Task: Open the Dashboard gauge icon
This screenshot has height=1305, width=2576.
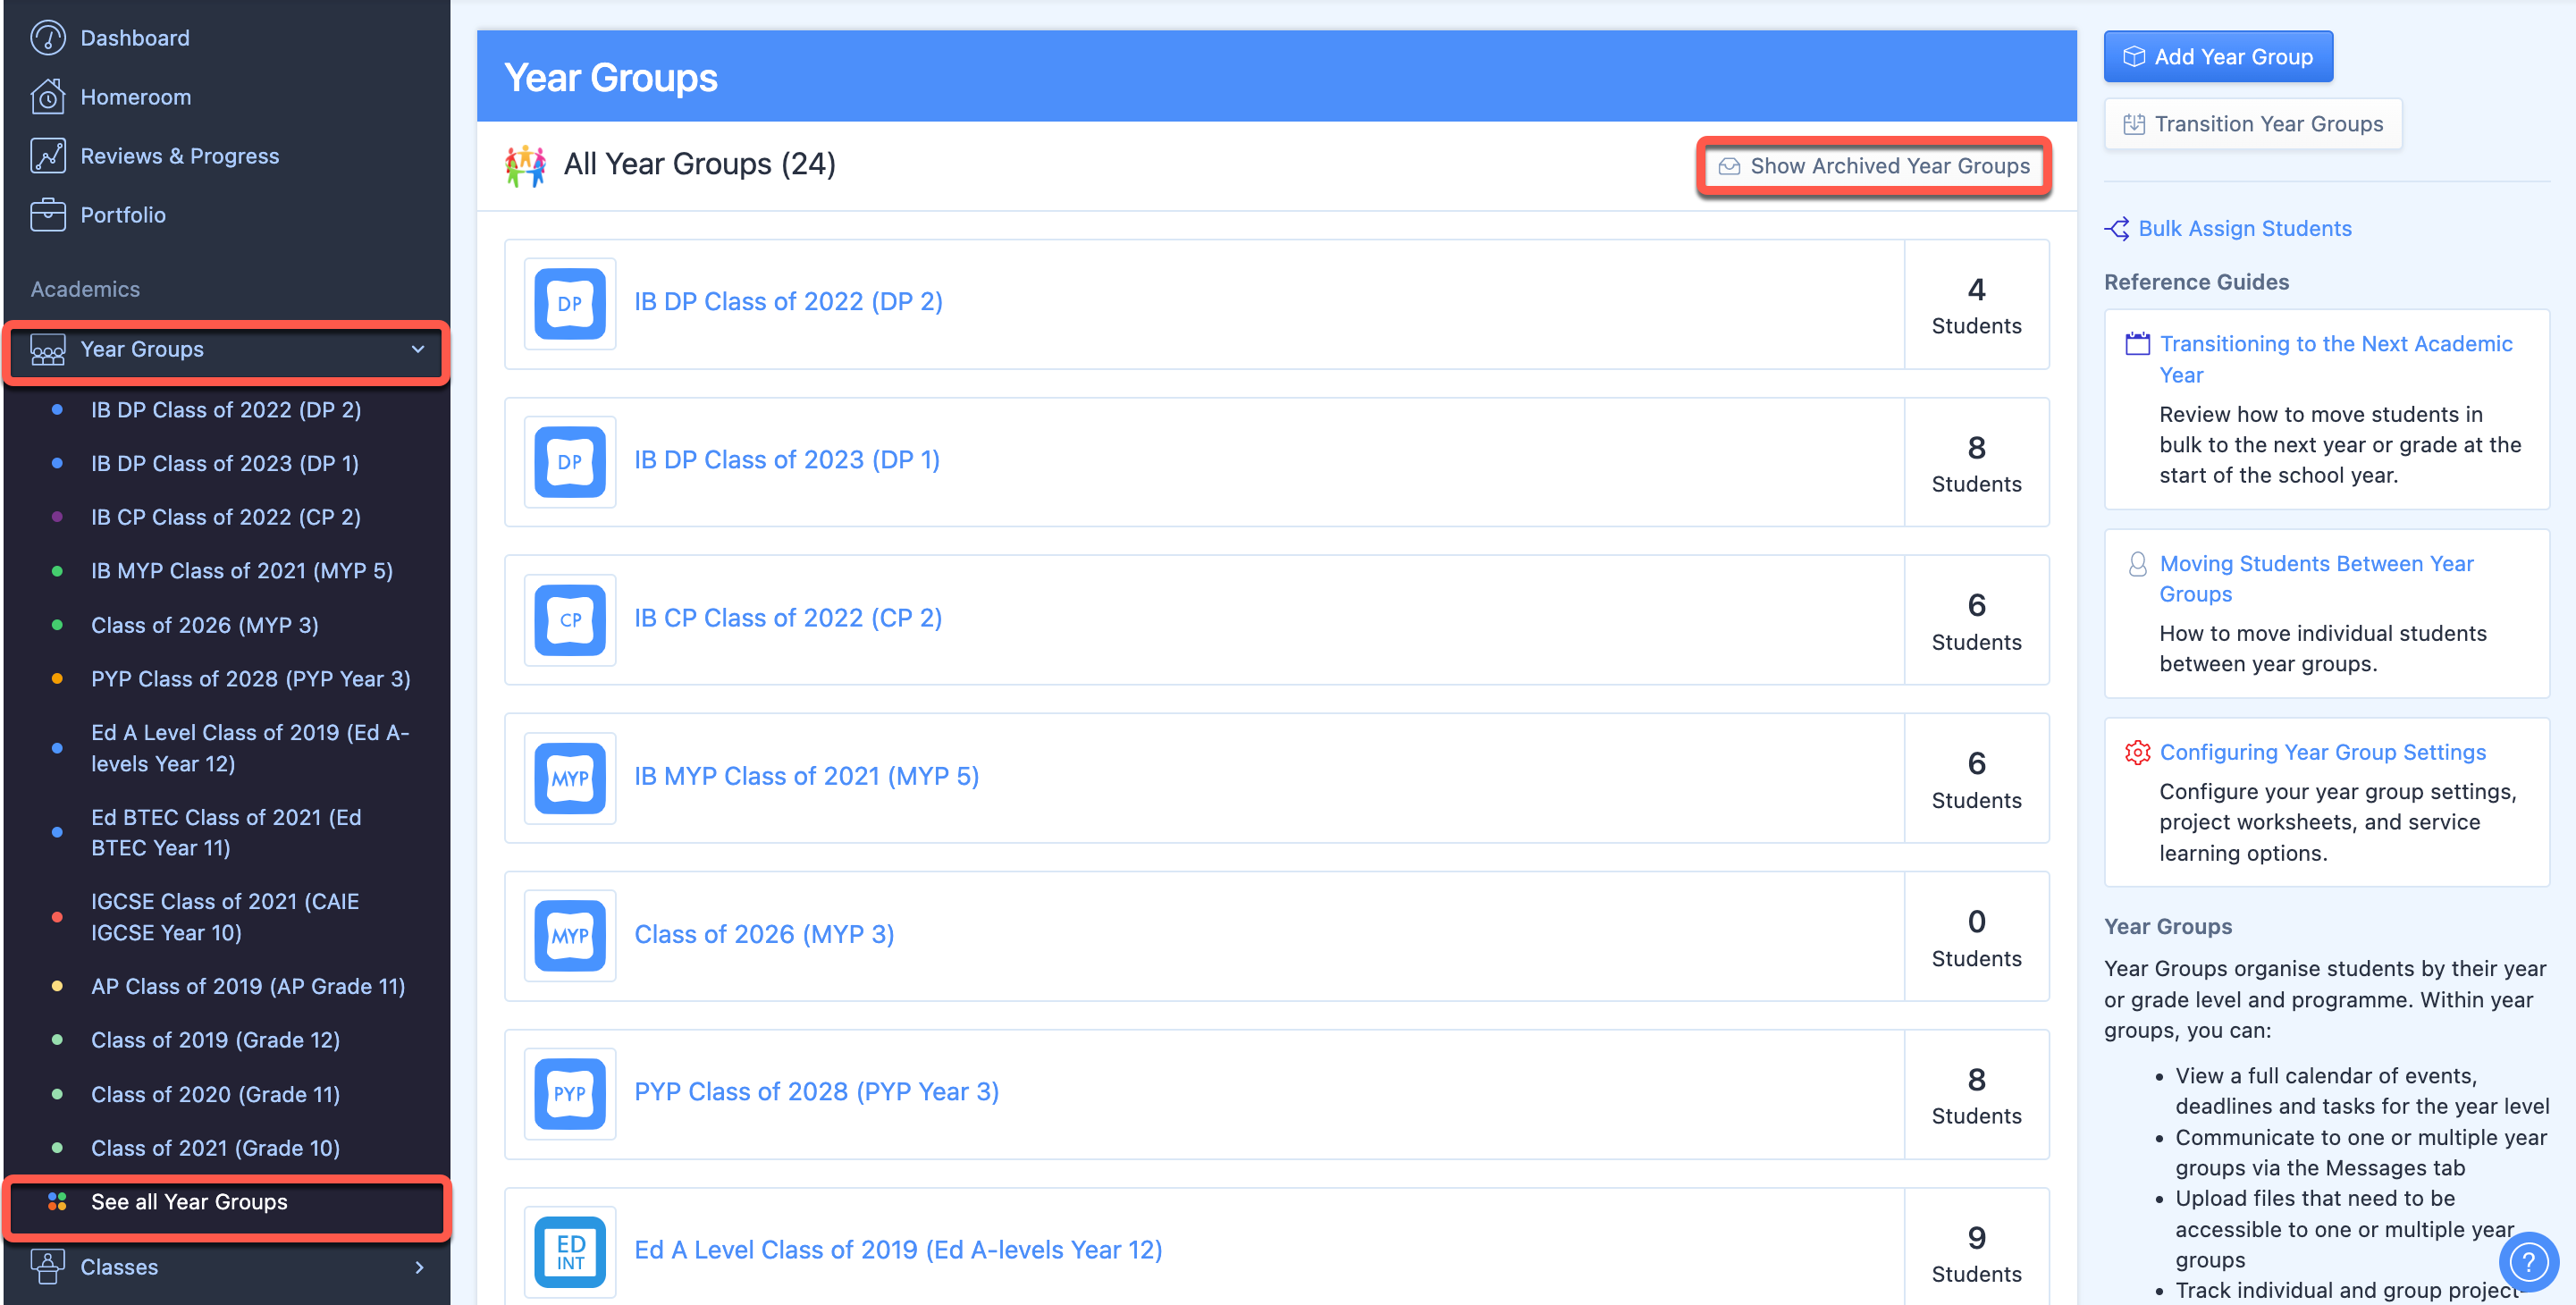Action: (48, 38)
